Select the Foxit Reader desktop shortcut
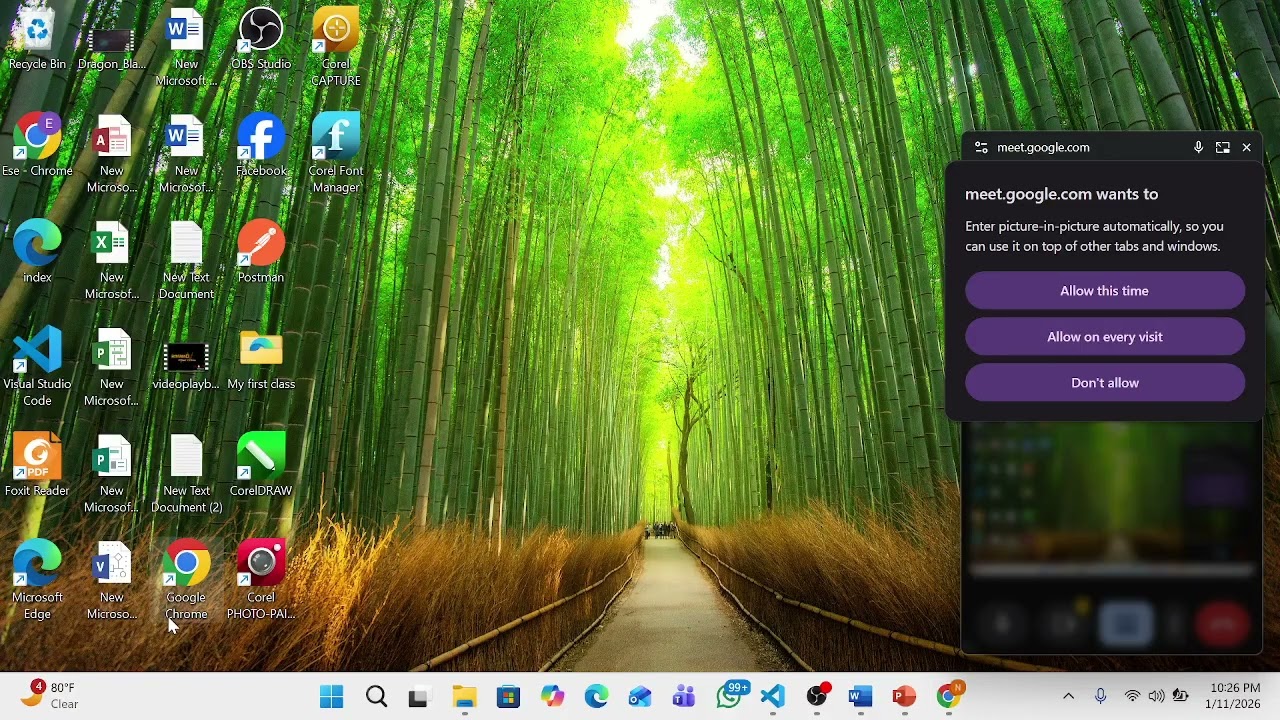The height and width of the screenshot is (720, 1280). 37,466
